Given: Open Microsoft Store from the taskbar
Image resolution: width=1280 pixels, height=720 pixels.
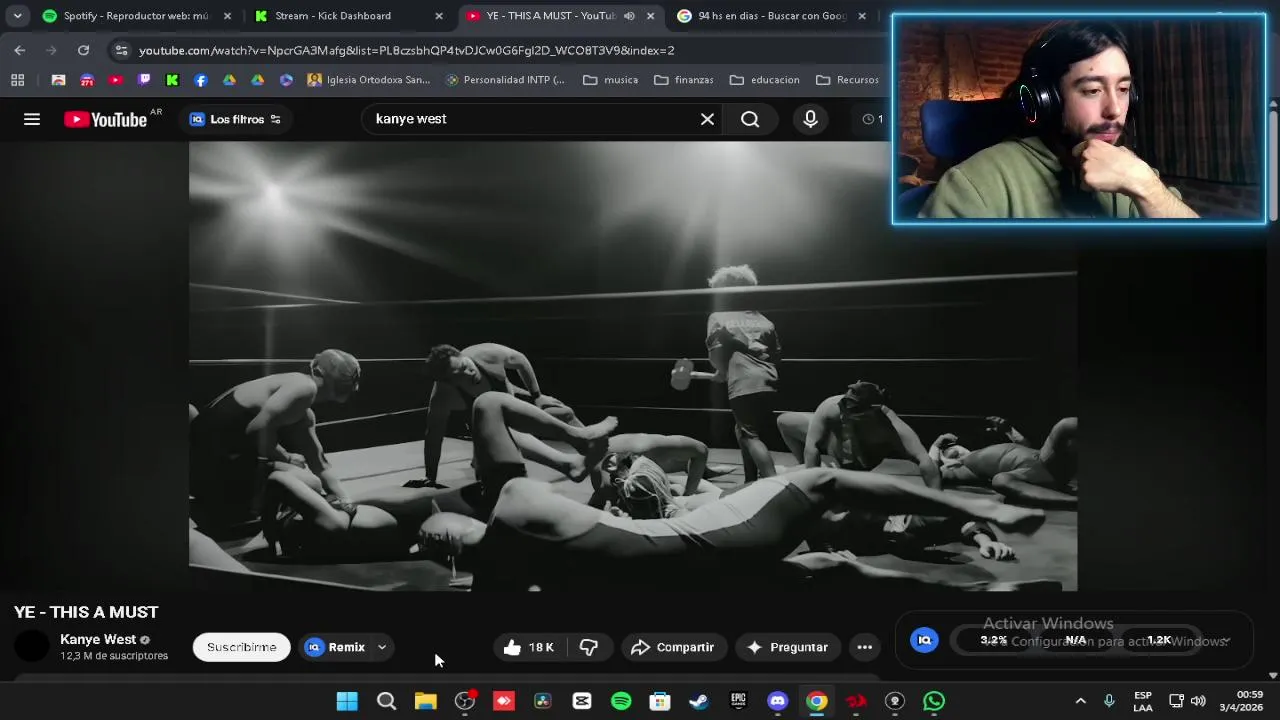Looking at the screenshot, I should point(660,701).
